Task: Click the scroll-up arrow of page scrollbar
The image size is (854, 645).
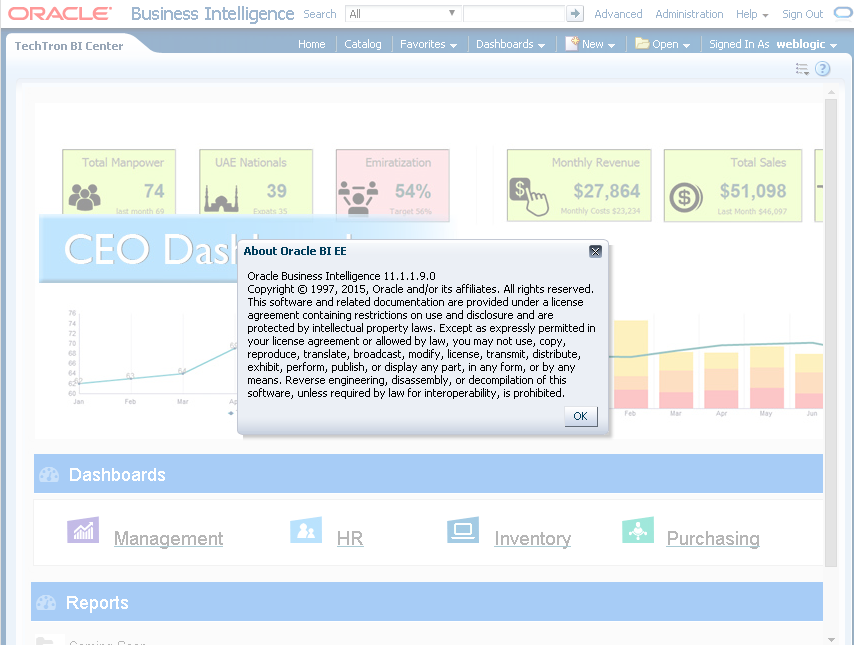Action: 831,93
